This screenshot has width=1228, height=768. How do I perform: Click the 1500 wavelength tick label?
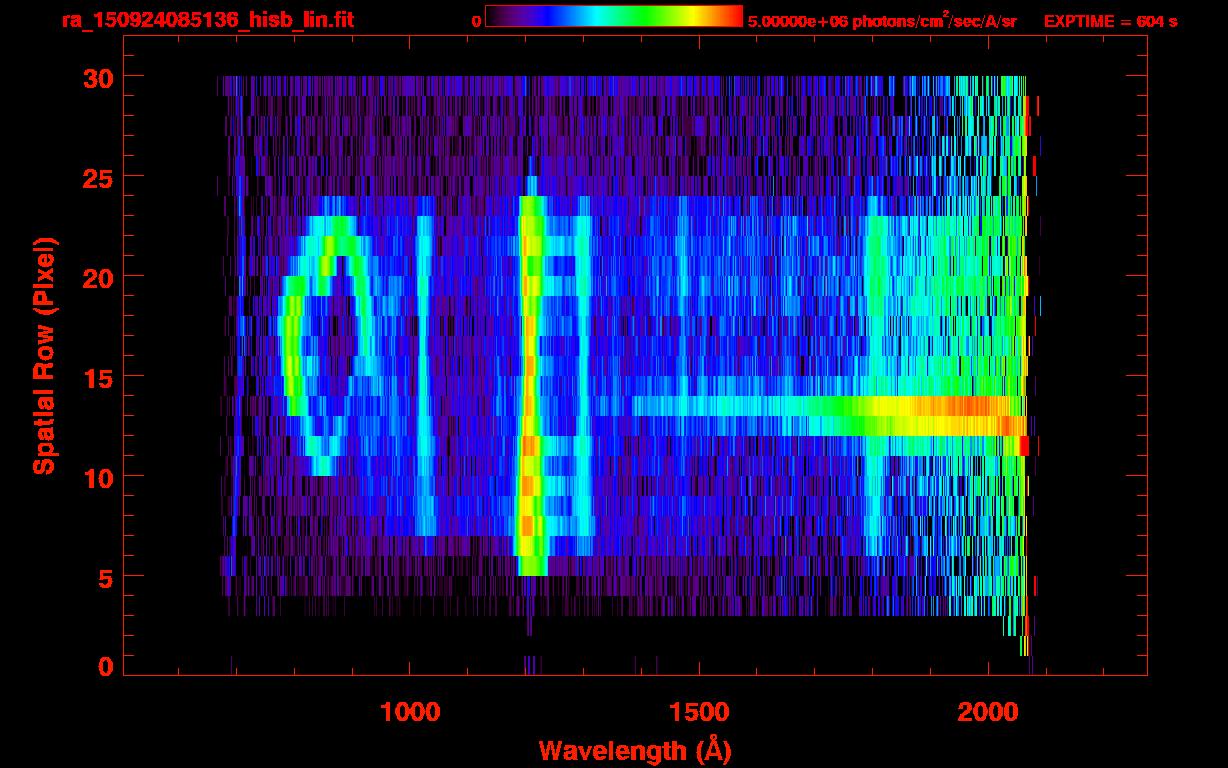699,712
